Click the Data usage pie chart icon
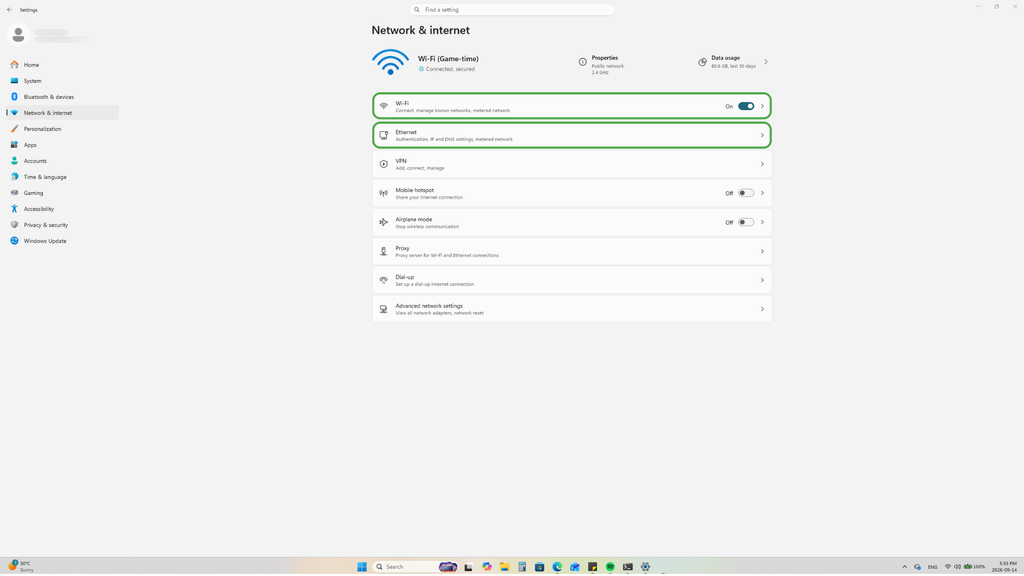Image resolution: width=1024 pixels, height=576 pixels. coord(702,62)
